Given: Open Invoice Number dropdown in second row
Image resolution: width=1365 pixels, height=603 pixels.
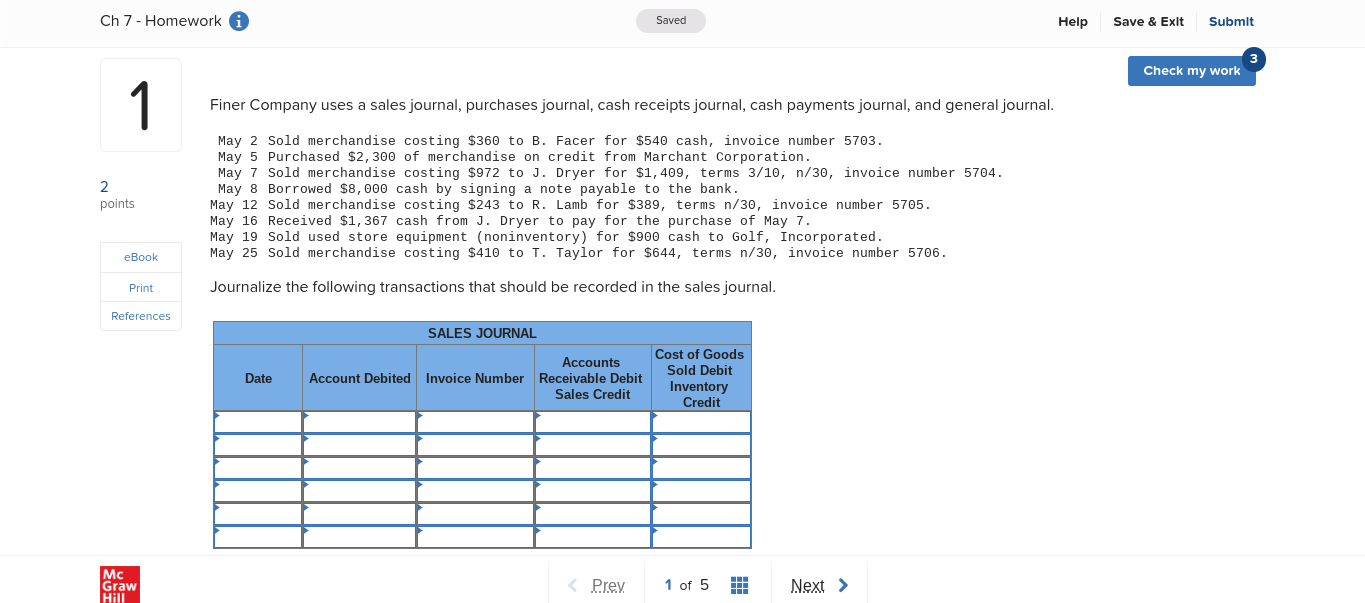Looking at the screenshot, I should [475, 444].
